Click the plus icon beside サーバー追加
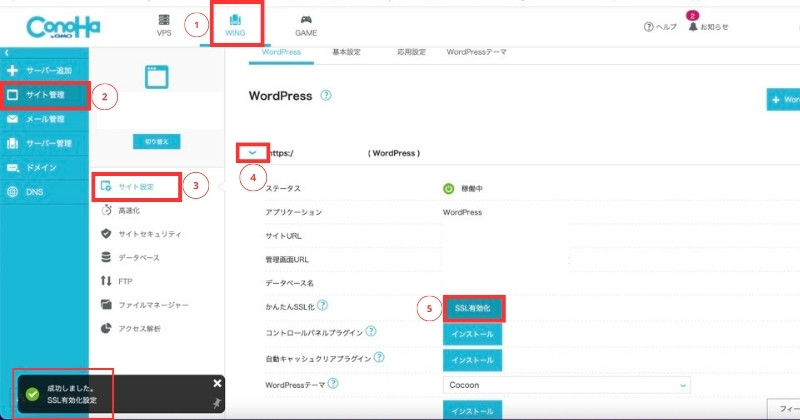800x420 pixels. [12, 70]
